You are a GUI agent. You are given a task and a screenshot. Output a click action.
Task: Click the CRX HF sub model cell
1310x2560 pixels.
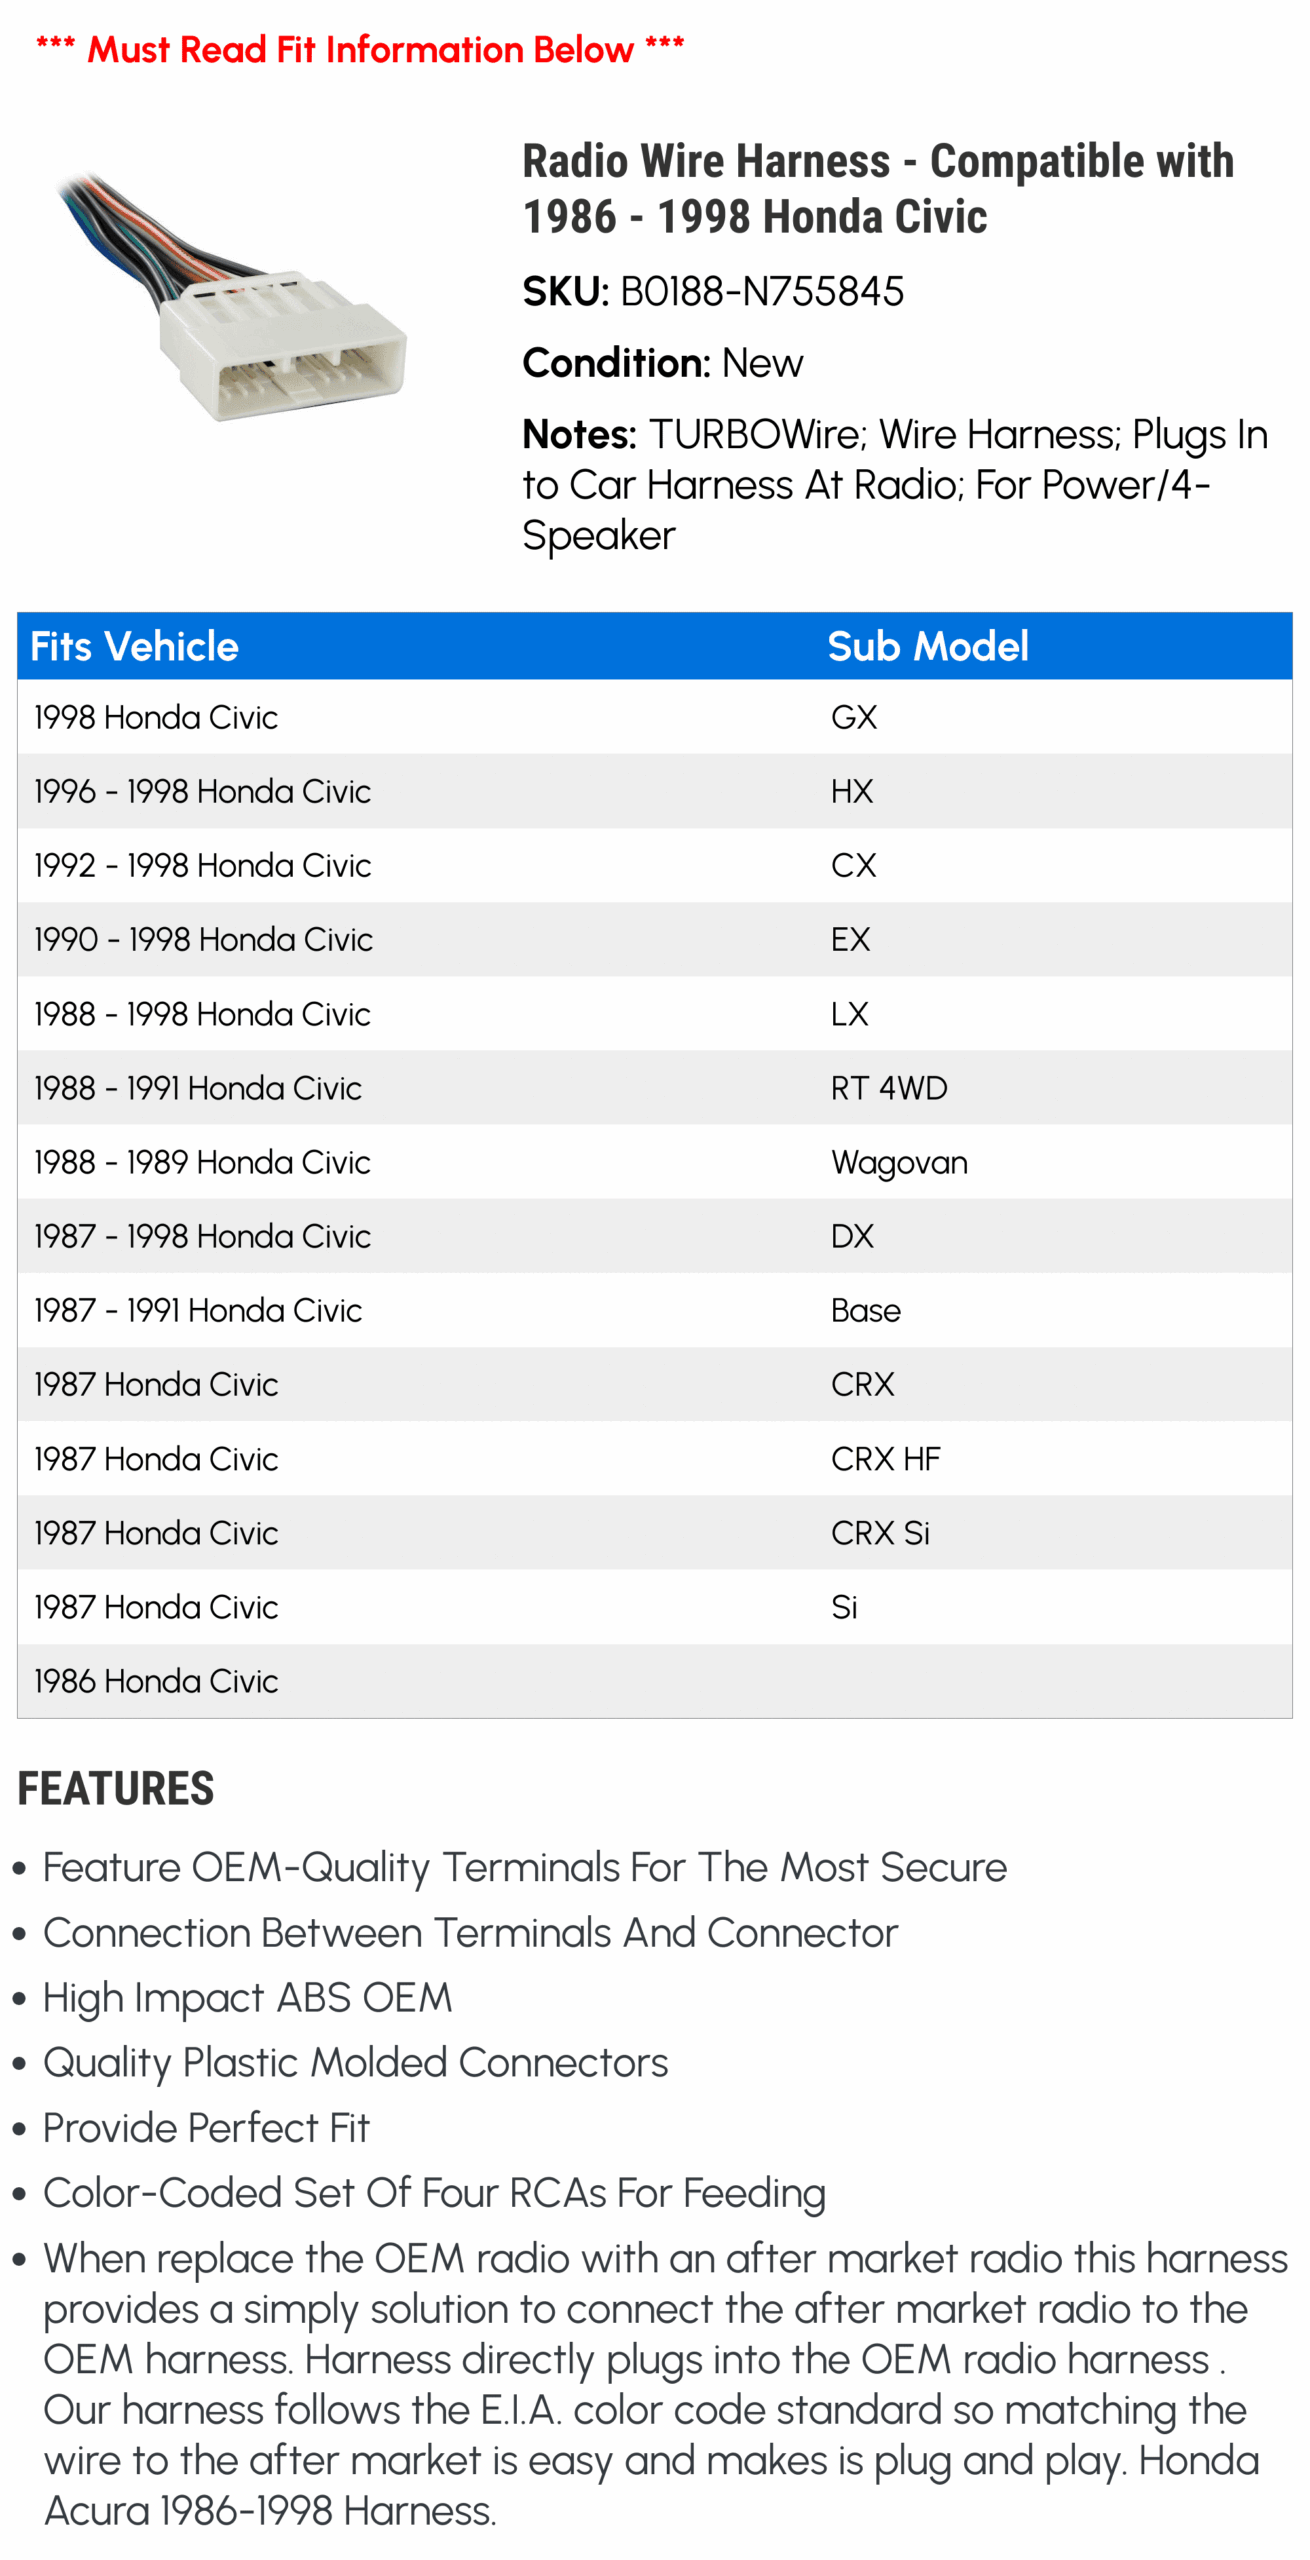click(x=885, y=1459)
